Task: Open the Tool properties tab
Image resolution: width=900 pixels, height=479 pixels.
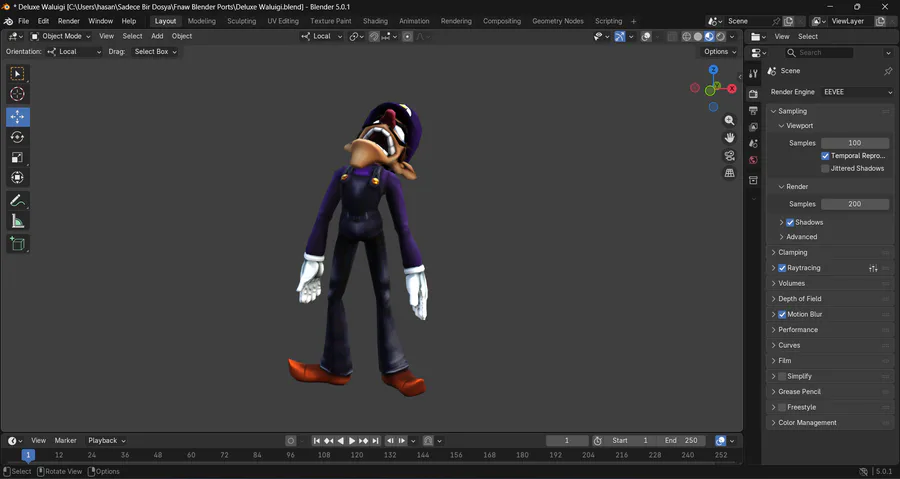Action: pos(753,73)
